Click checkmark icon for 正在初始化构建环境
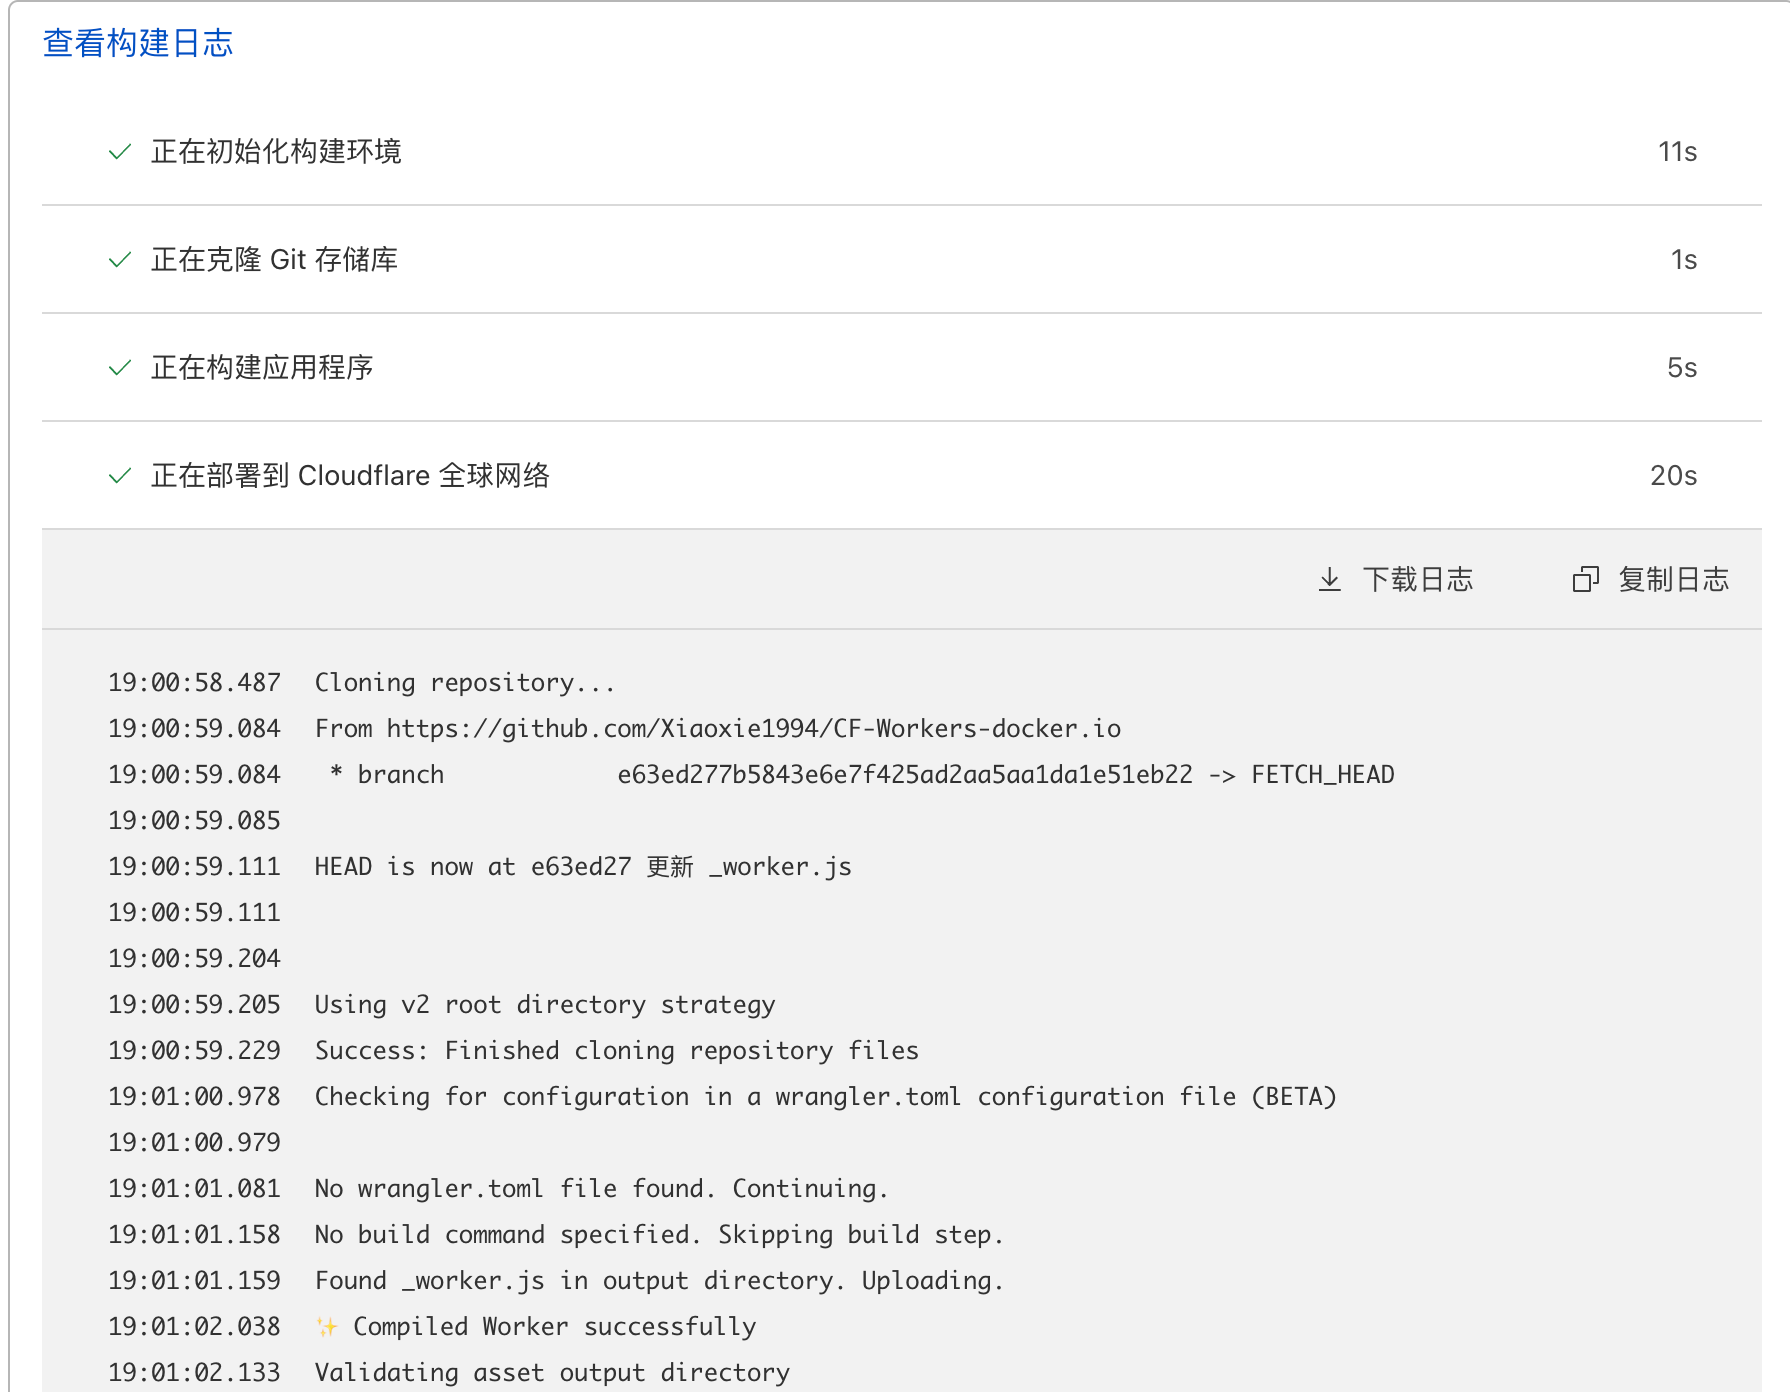The height and width of the screenshot is (1392, 1790). (x=120, y=152)
